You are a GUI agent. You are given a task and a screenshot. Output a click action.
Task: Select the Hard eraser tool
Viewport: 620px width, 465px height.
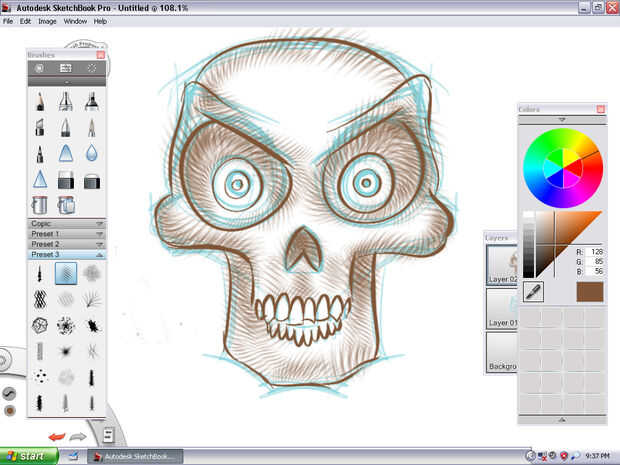[x=66, y=180]
